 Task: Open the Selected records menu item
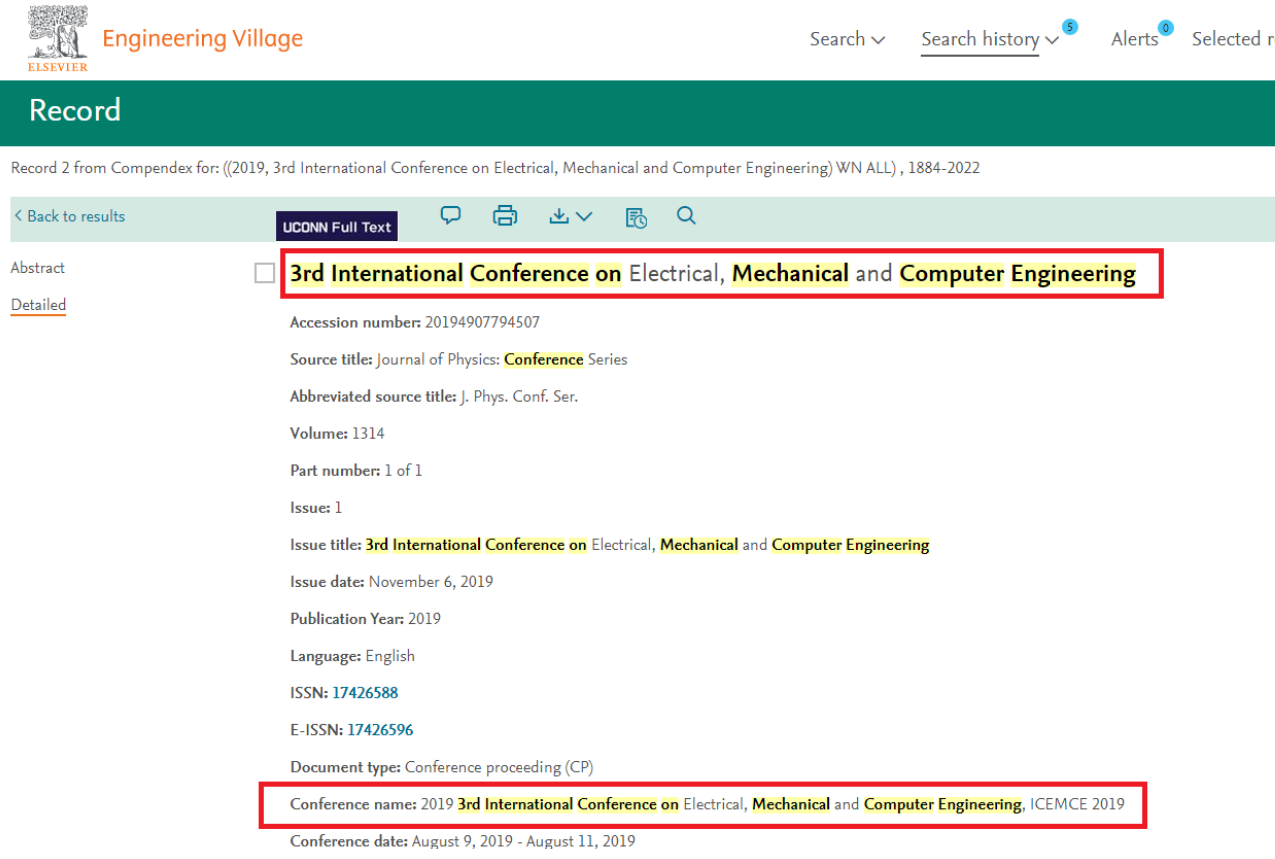point(1233,39)
